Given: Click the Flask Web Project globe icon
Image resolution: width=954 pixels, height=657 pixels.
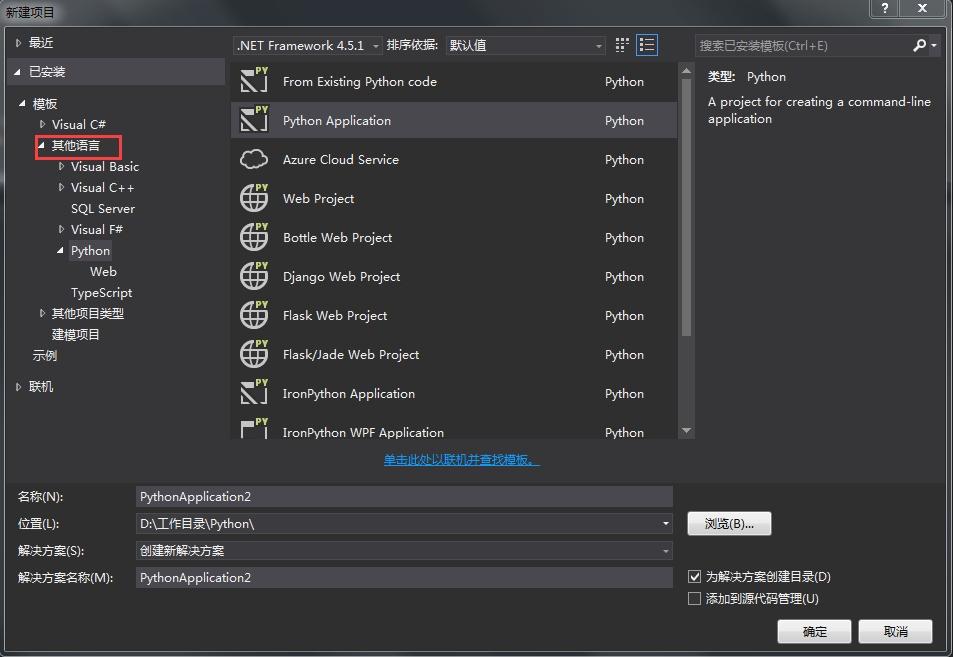Looking at the screenshot, I should point(254,315).
